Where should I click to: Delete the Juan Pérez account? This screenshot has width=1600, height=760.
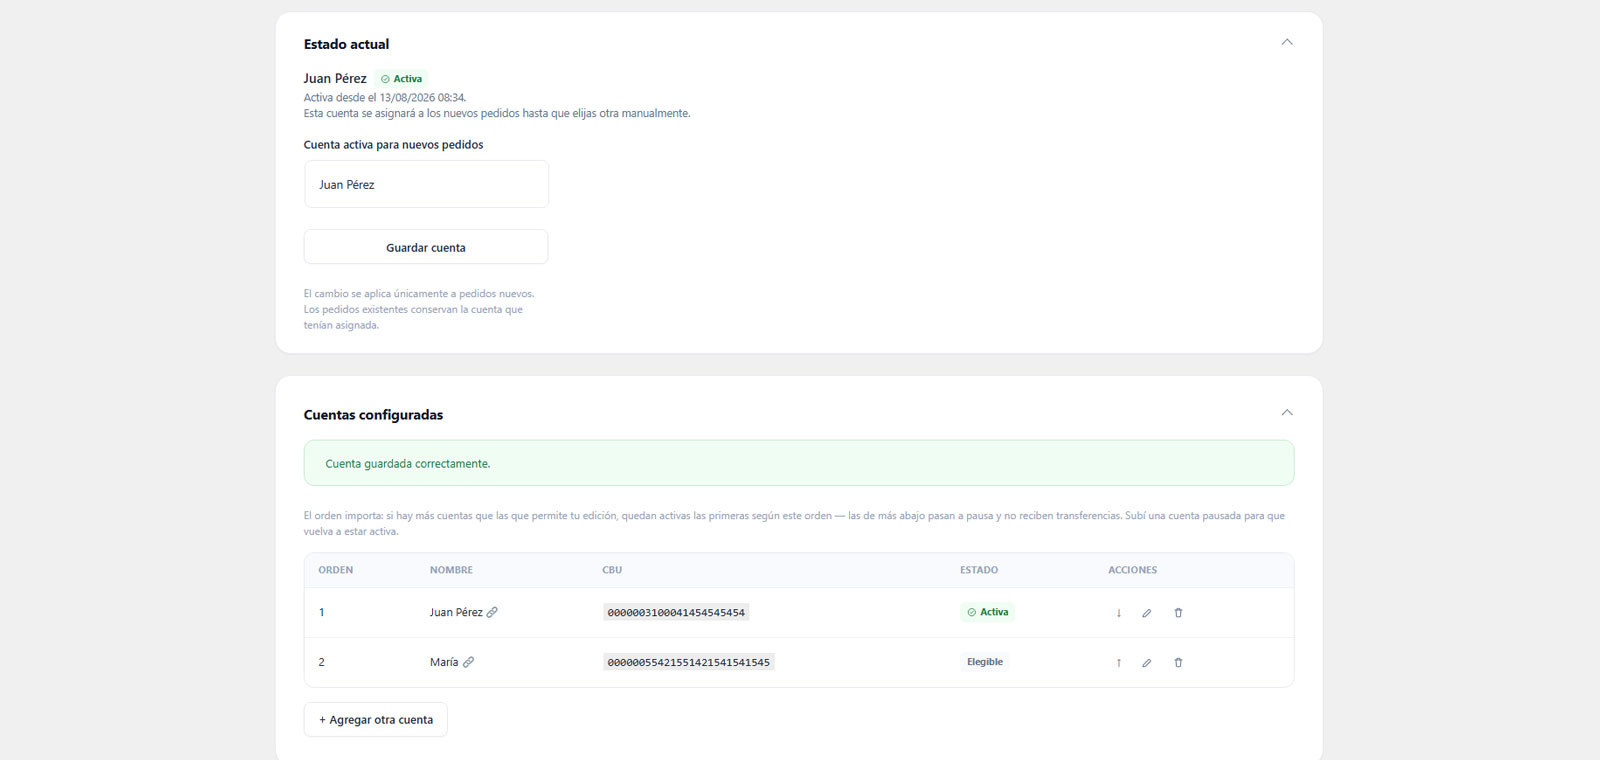click(x=1178, y=613)
